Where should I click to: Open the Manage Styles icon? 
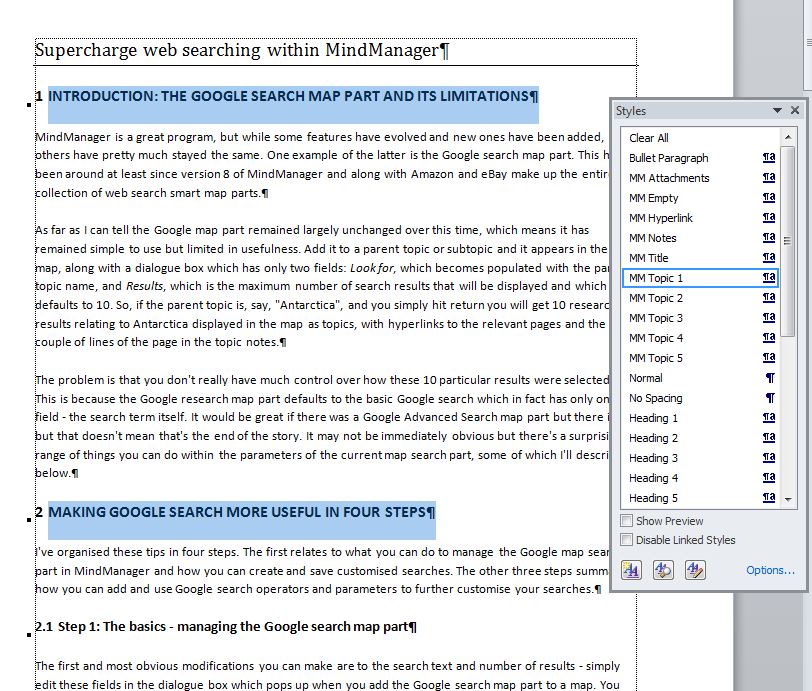pyautogui.click(x=695, y=570)
